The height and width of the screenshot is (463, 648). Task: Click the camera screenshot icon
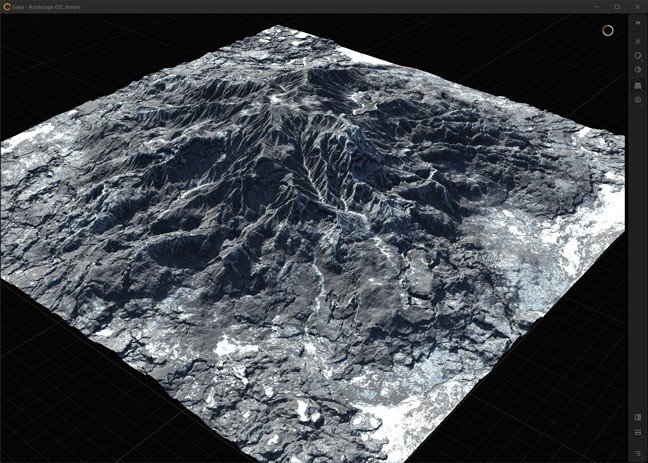pos(638,100)
